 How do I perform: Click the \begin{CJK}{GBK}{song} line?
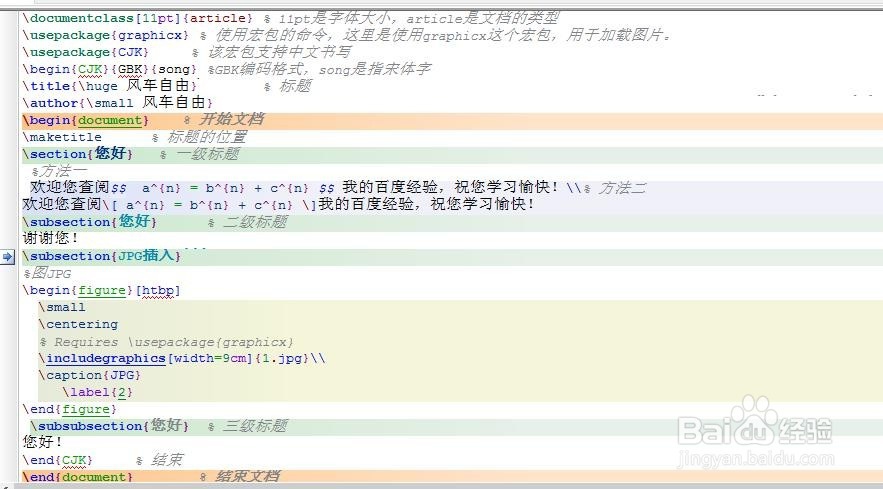(x=110, y=69)
